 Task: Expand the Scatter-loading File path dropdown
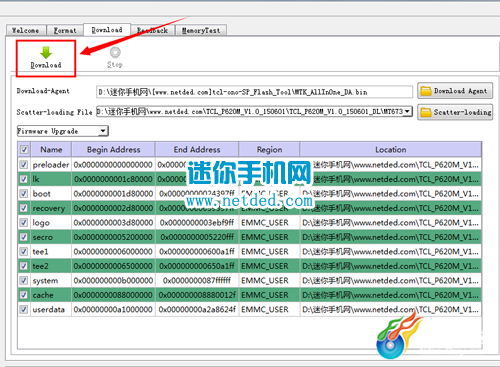point(407,111)
